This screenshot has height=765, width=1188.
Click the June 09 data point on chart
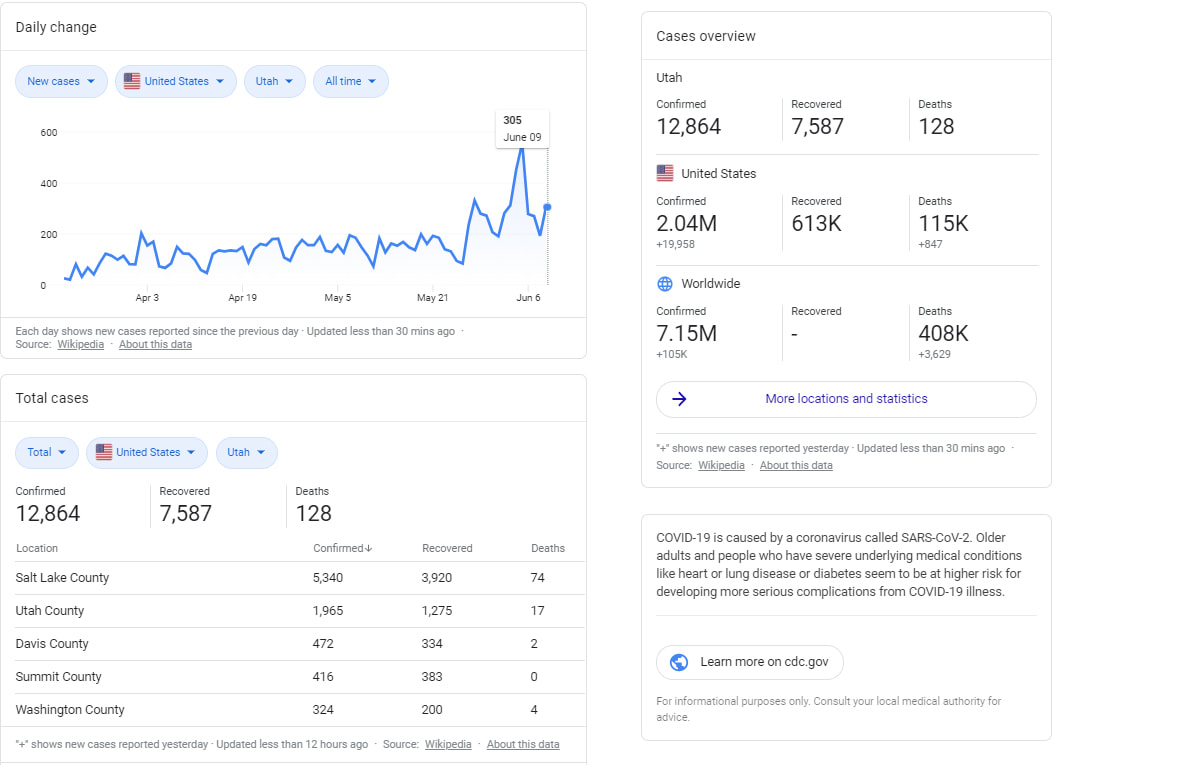[547, 207]
